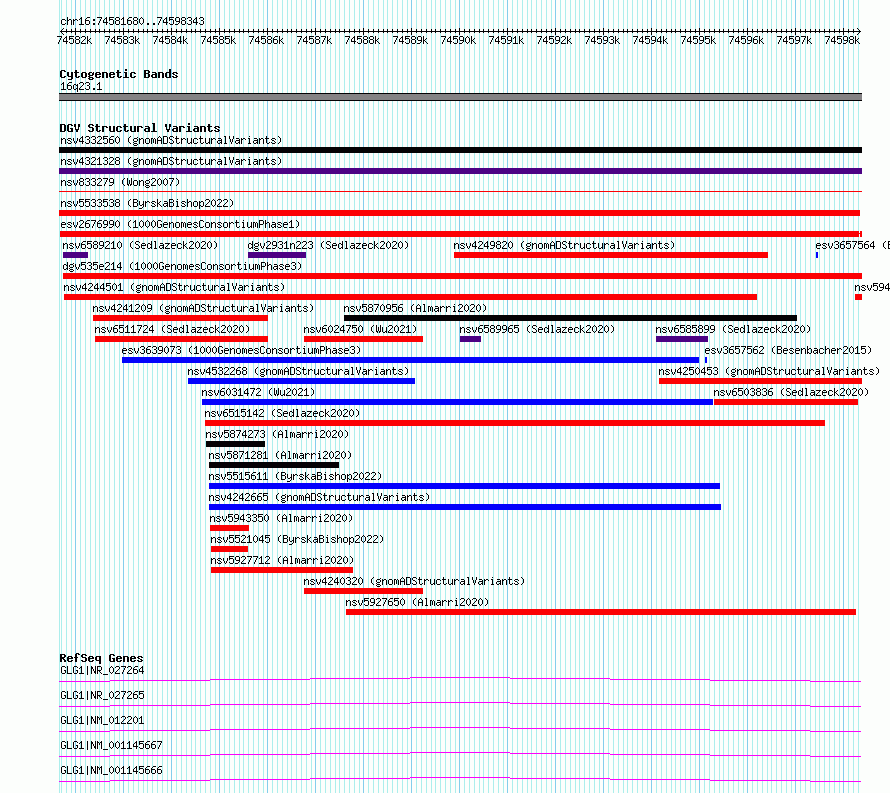Click the red nsv6515142 variant bar

[515, 423]
